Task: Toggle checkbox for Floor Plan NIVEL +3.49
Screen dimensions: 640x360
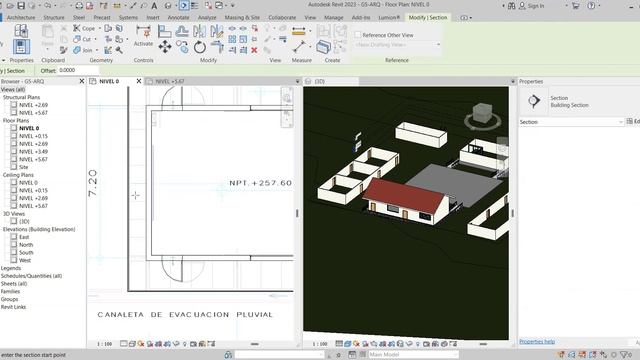Action: pos(13,151)
